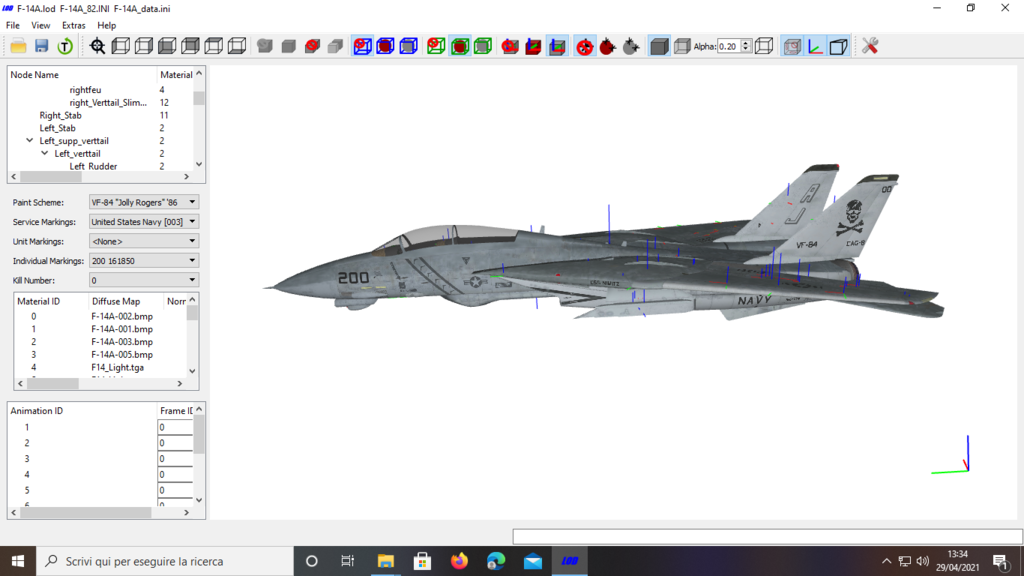Open the Unit Markings dropdown
This screenshot has height=576, width=1024.
point(144,241)
